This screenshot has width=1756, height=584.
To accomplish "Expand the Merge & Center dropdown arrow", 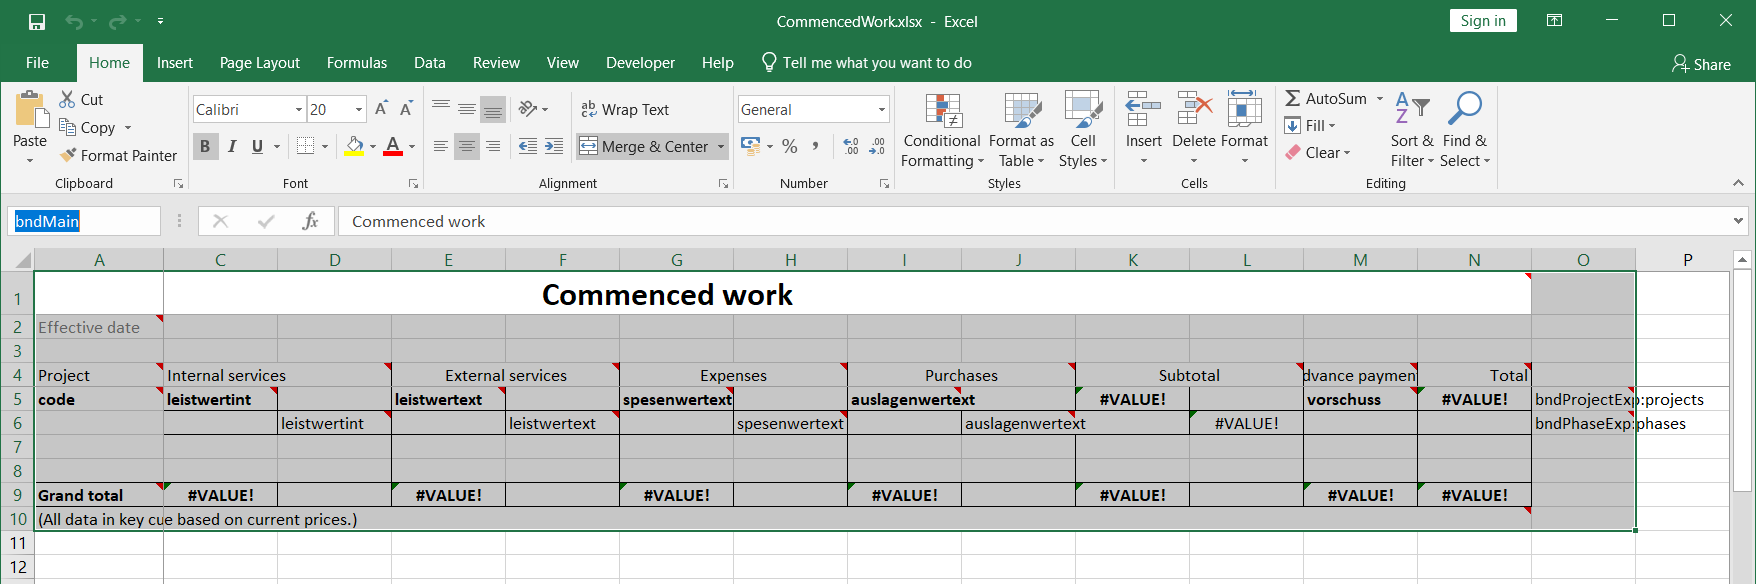I will pyautogui.click(x=721, y=146).
